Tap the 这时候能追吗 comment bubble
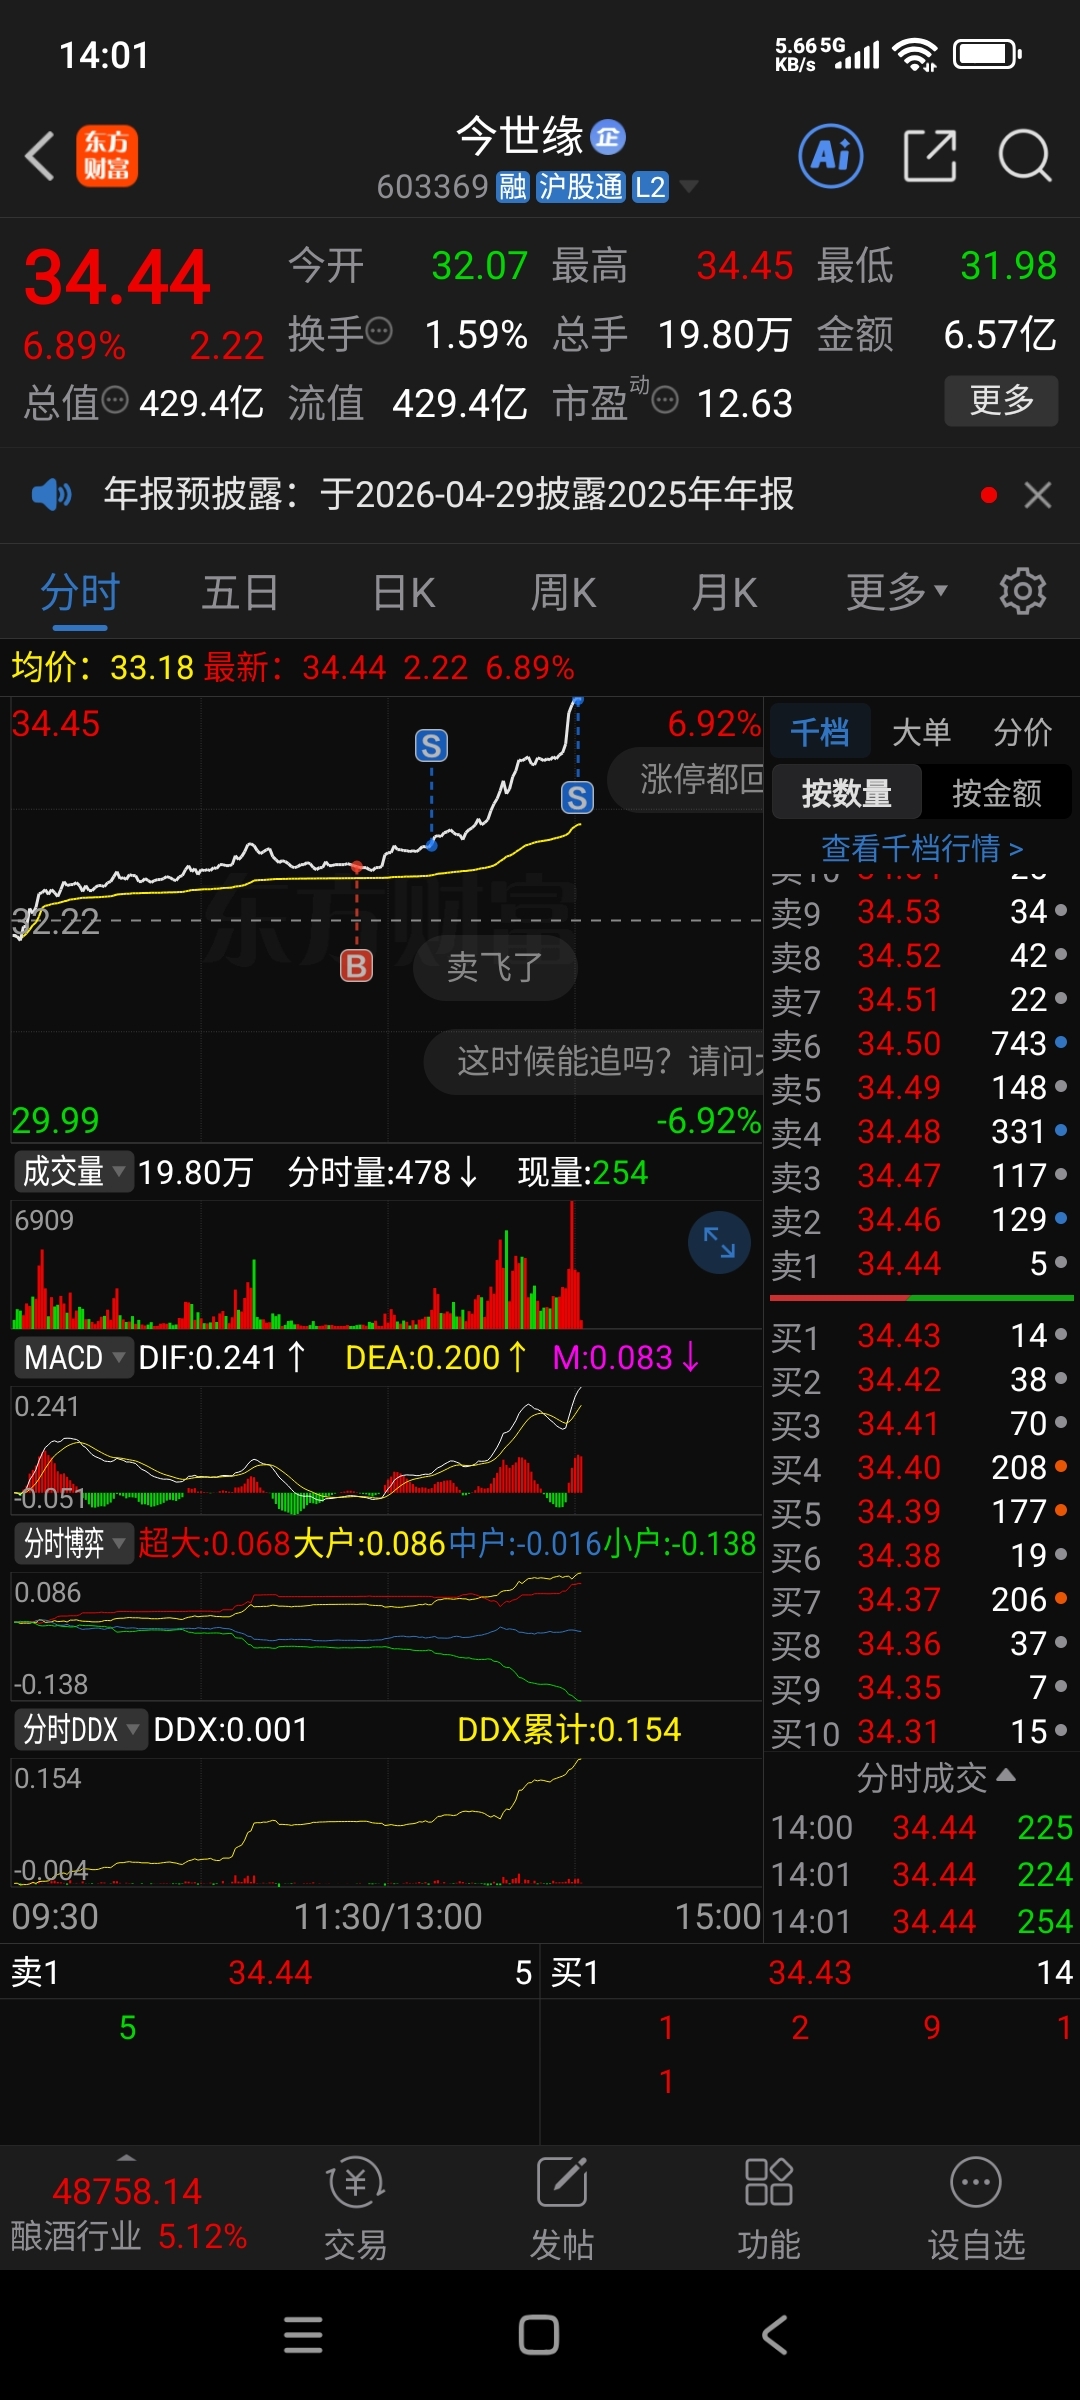 pos(594,1061)
